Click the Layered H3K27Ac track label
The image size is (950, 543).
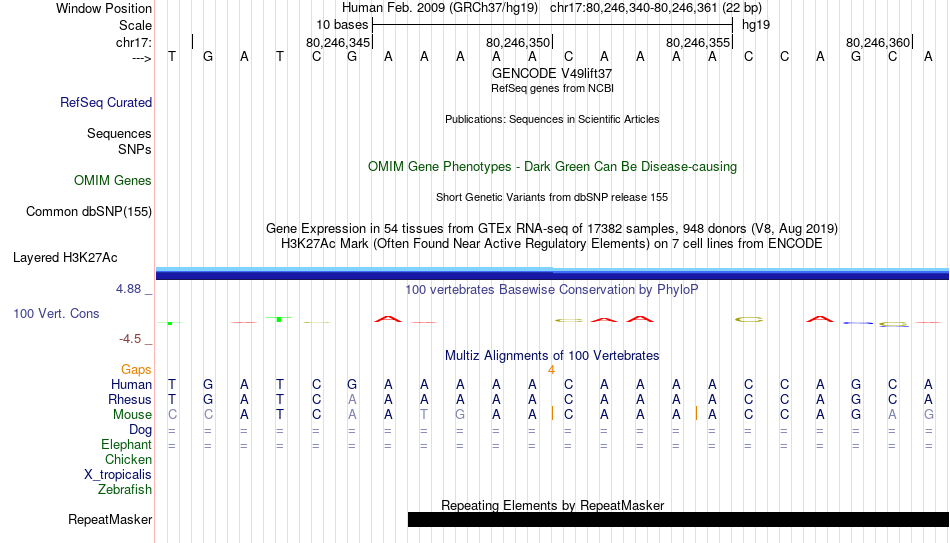tap(65, 258)
